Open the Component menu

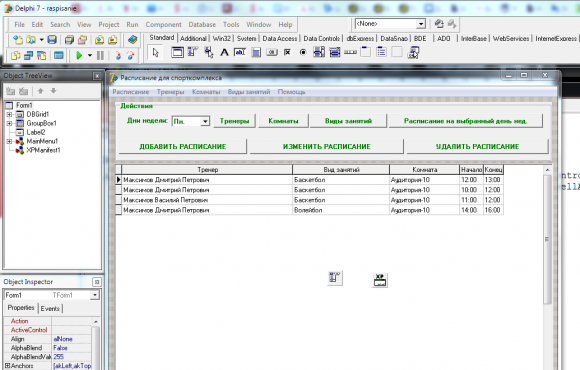(x=163, y=24)
